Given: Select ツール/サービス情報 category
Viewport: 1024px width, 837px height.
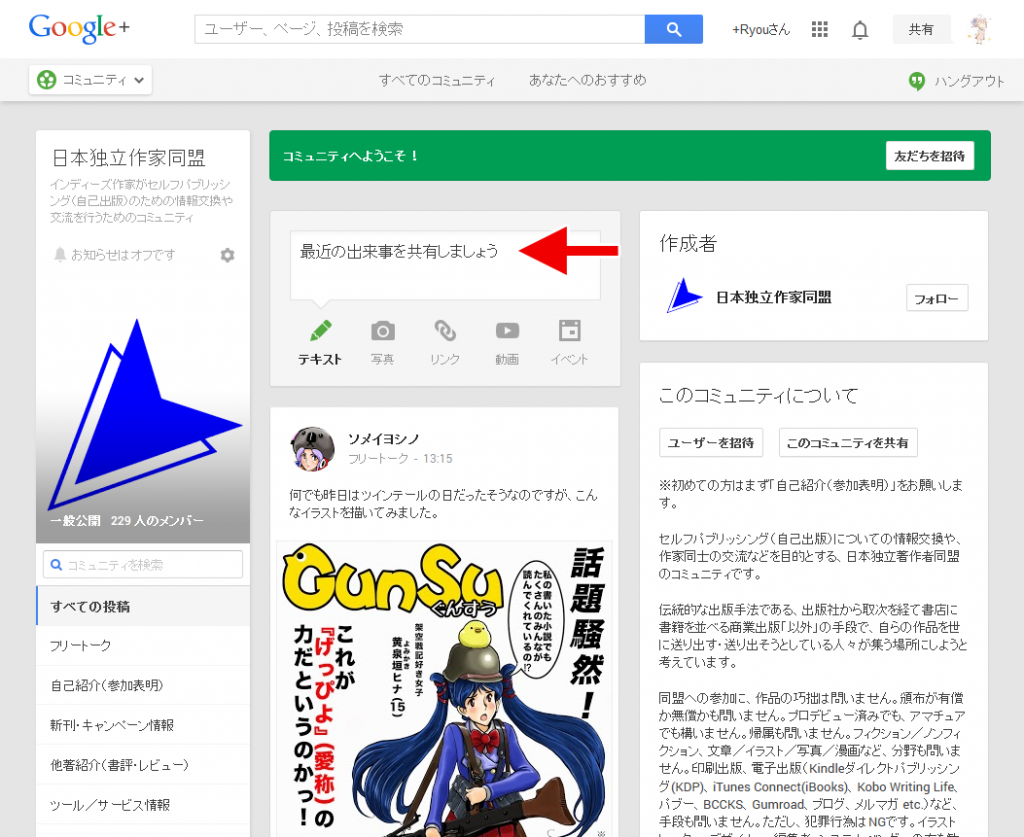Looking at the screenshot, I should pyautogui.click(x=143, y=804).
